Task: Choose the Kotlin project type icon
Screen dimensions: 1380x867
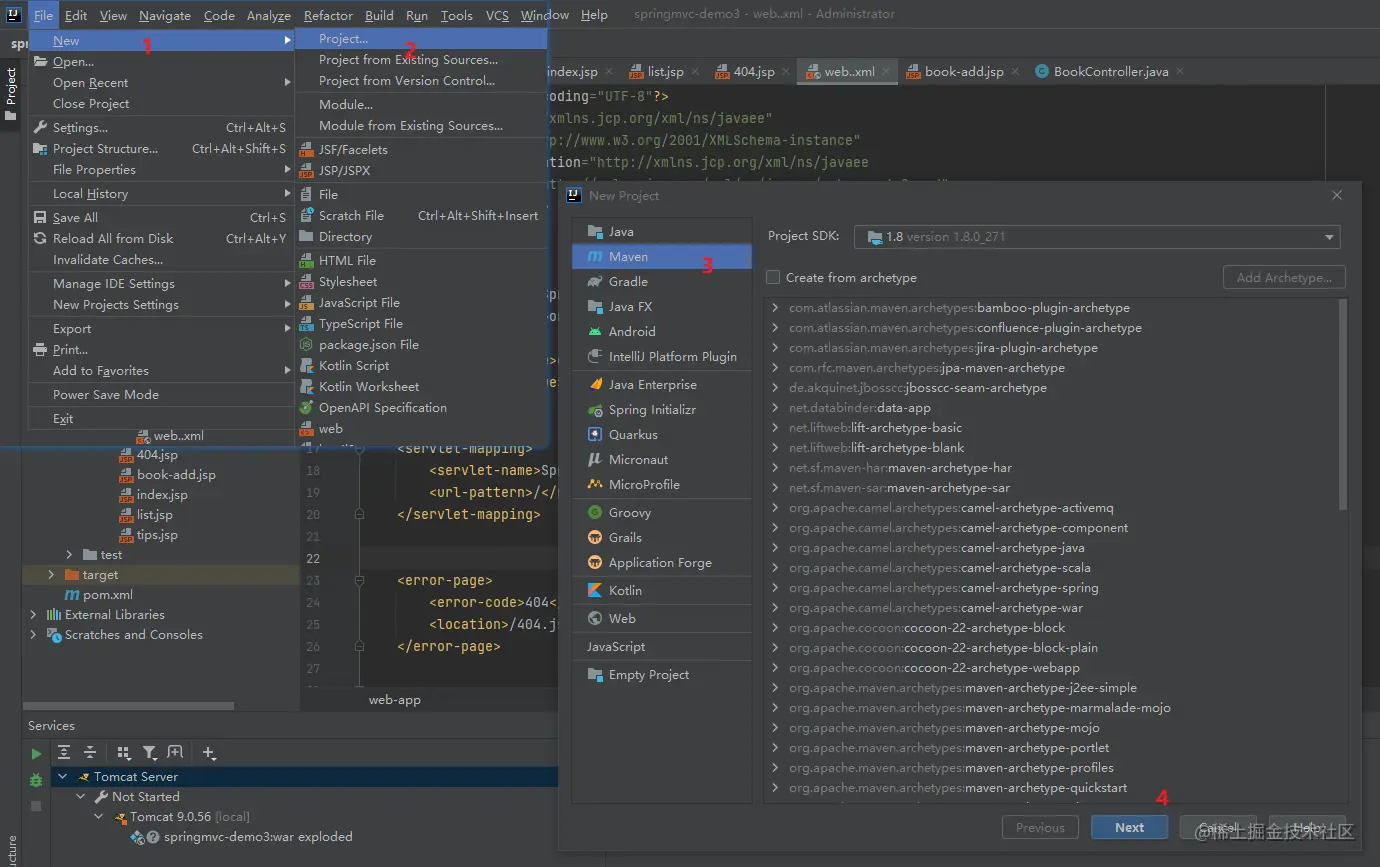Action: [595, 591]
